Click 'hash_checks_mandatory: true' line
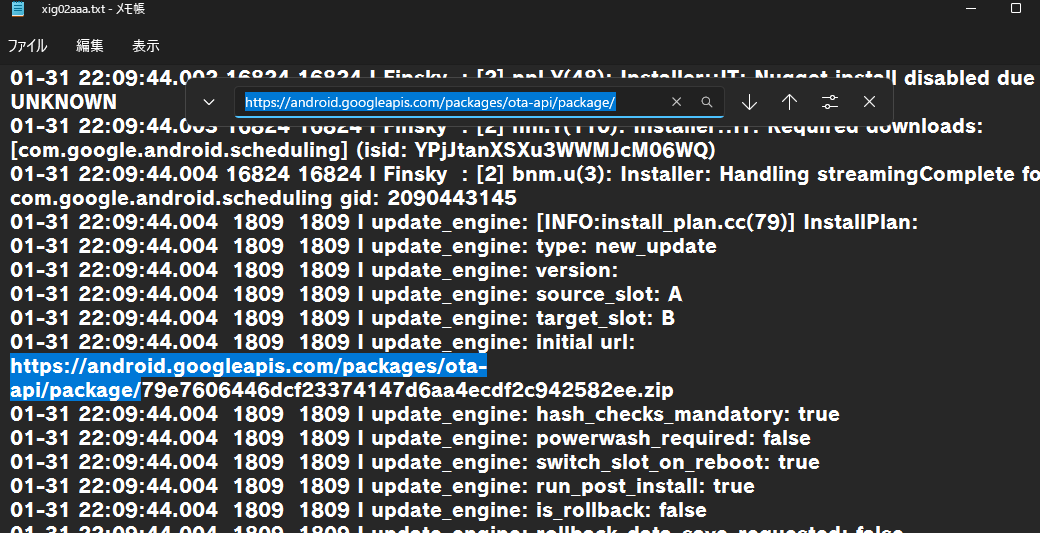 click(x=425, y=414)
